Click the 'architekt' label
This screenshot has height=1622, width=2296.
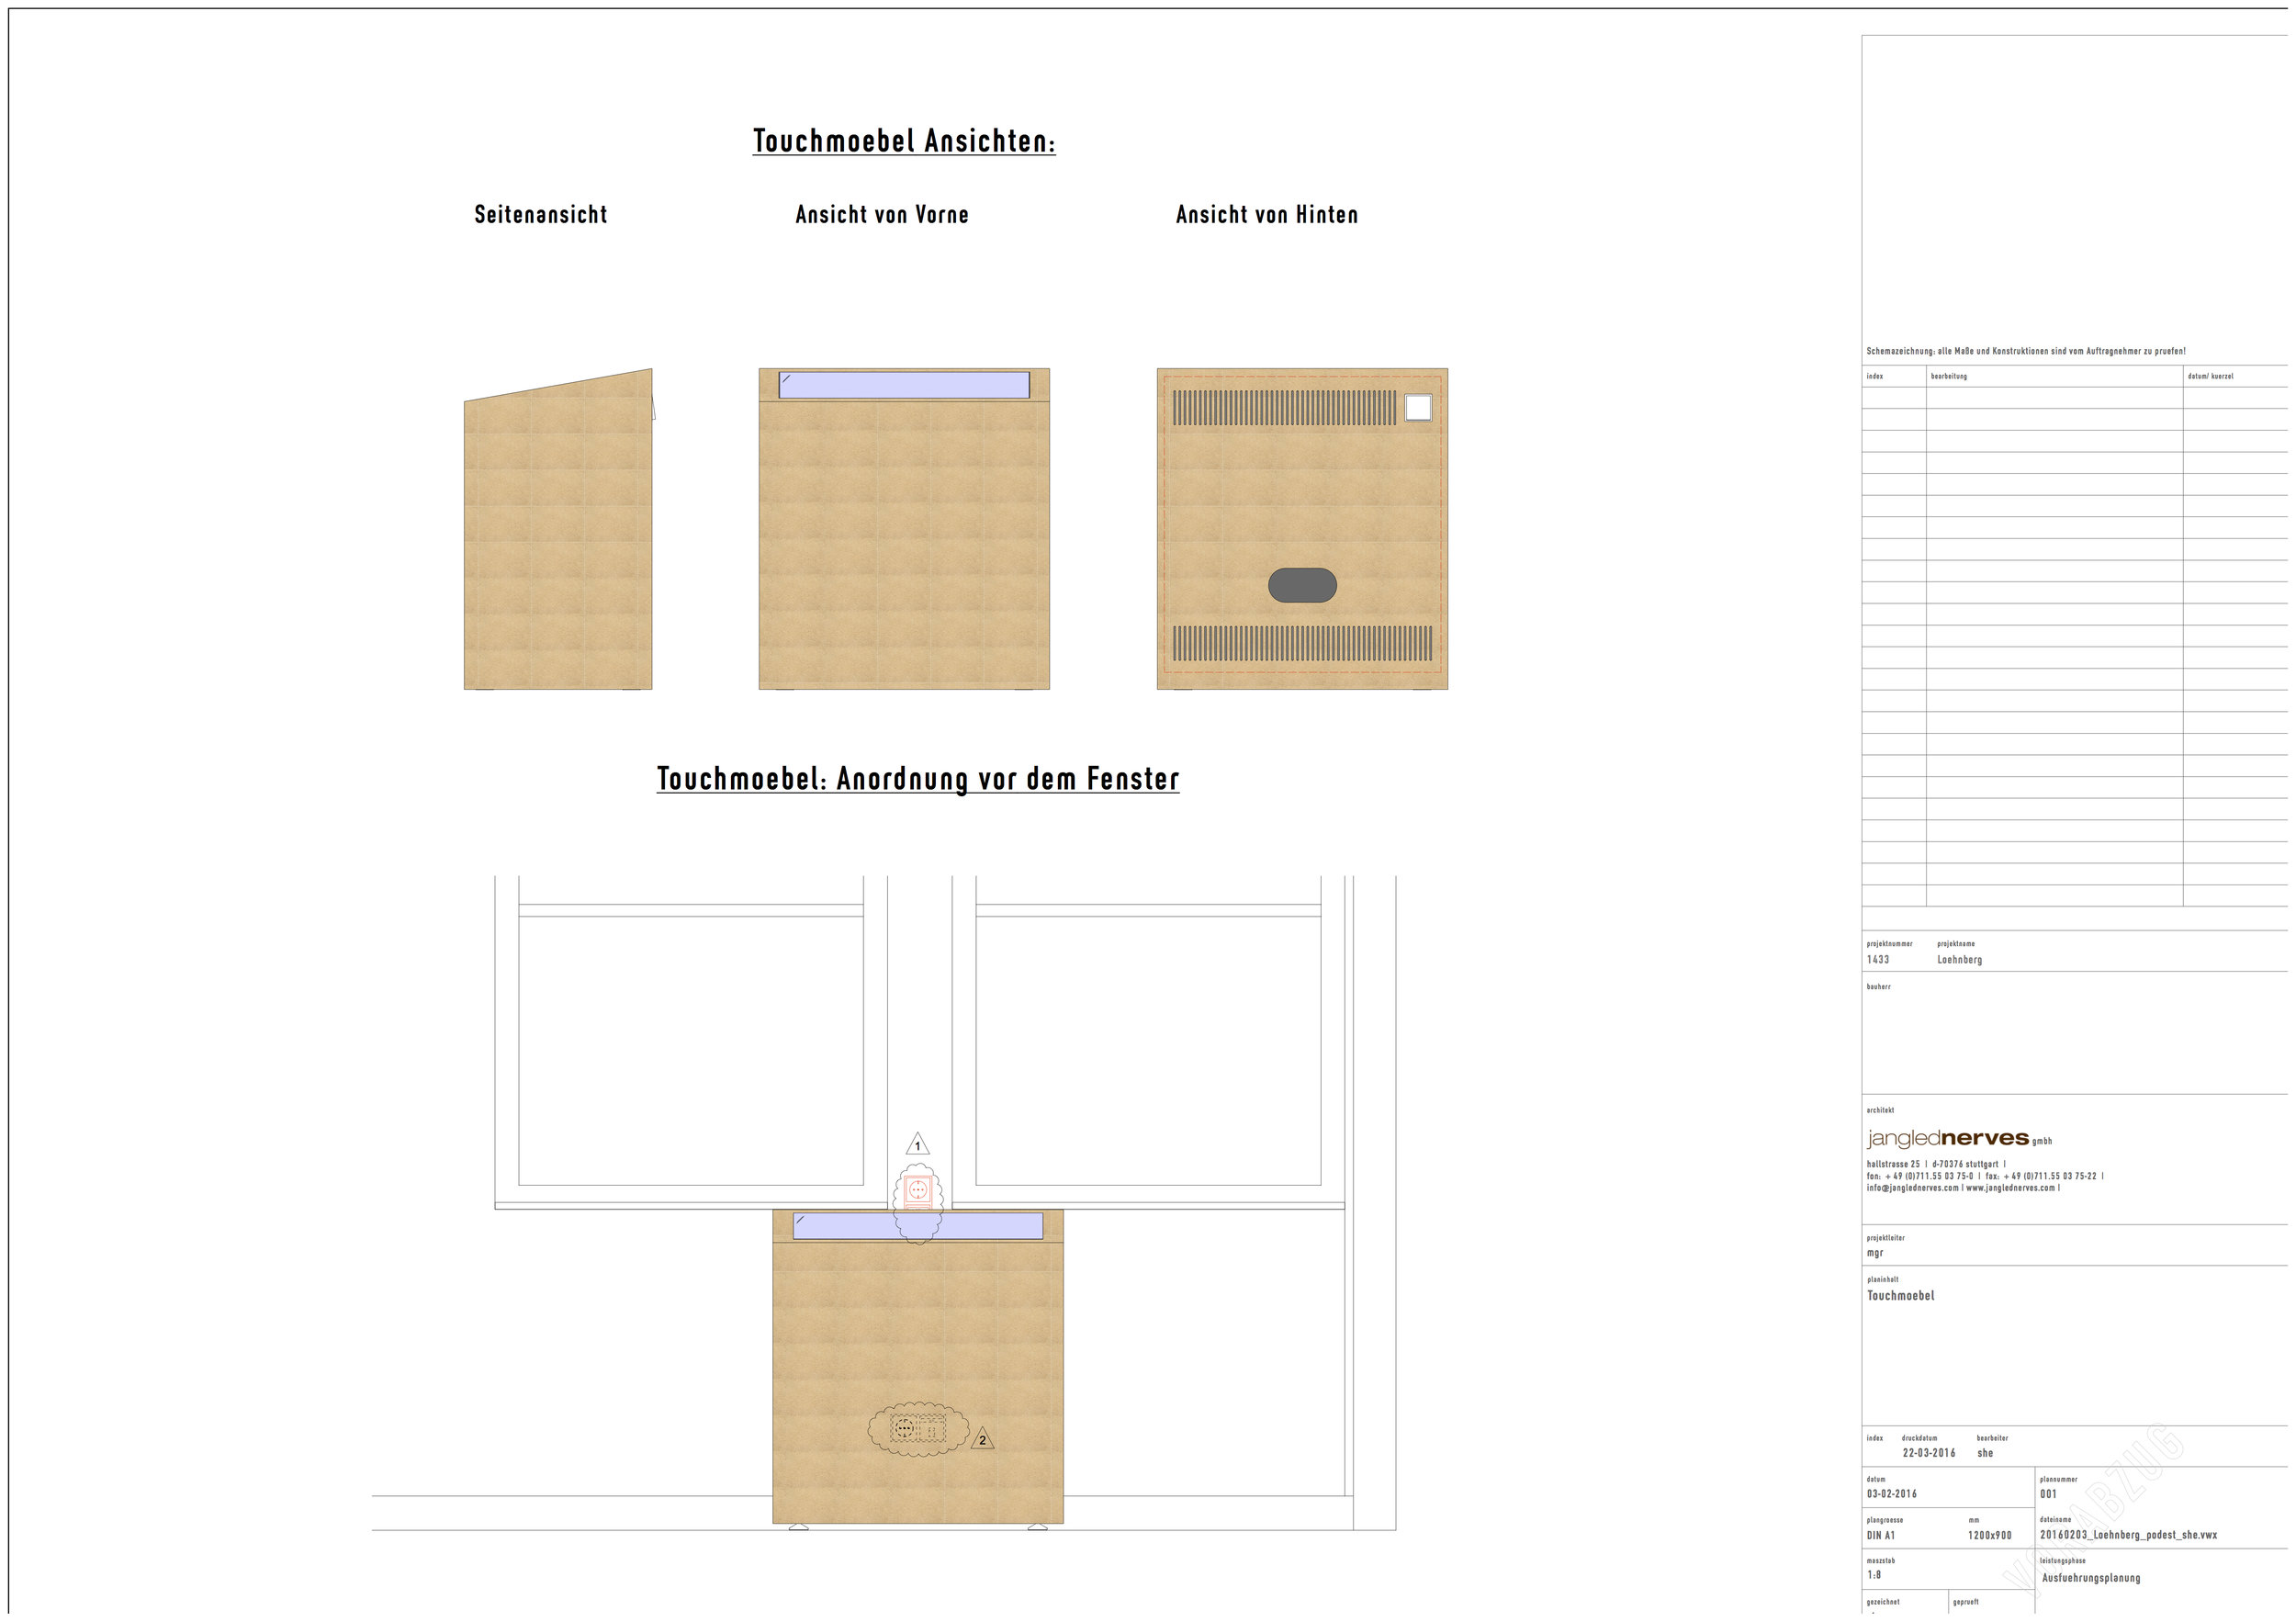point(1880,1109)
